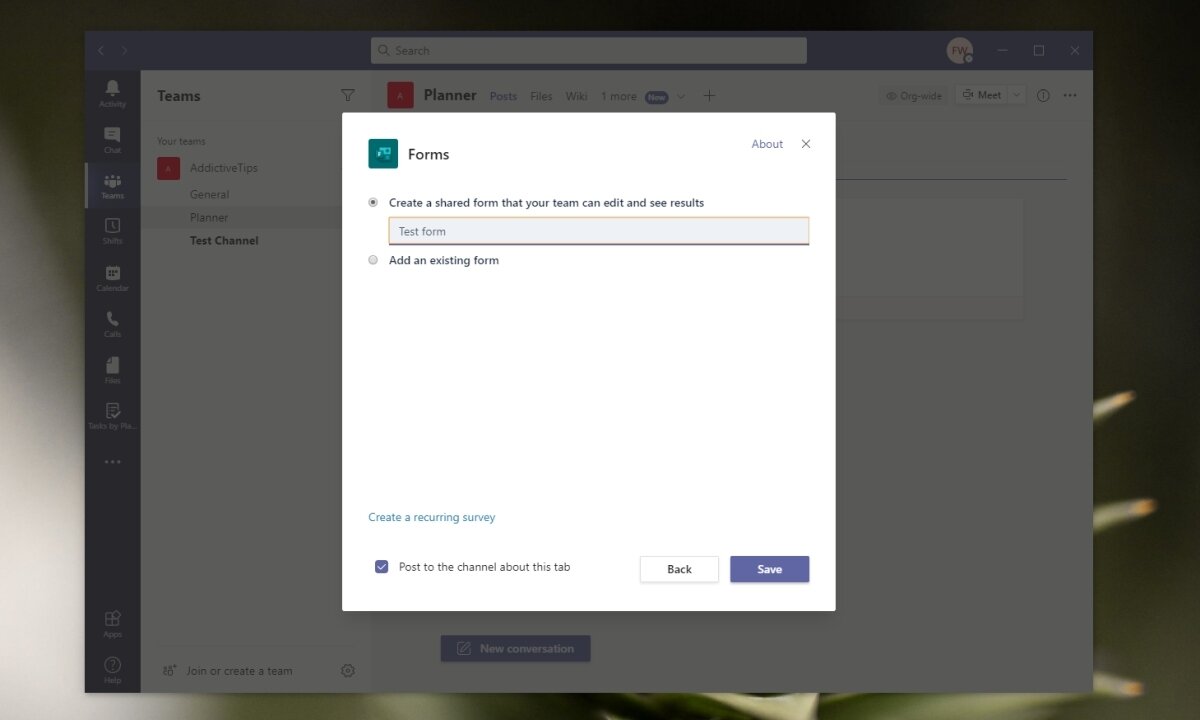The height and width of the screenshot is (720, 1200).
Task: Open channel more options menu
Action: (x=1070, y=95)
